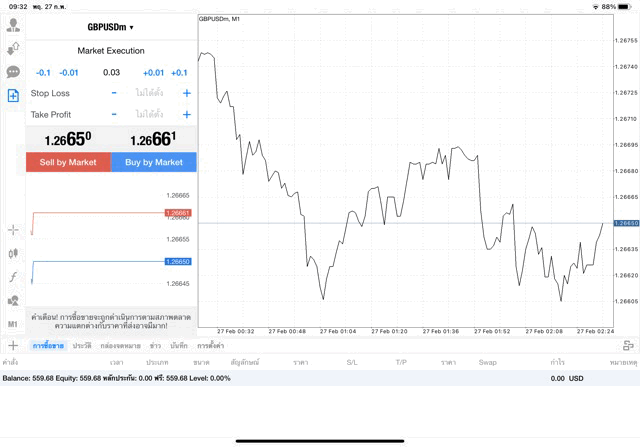
Task: Open the objects shapes icon
Action: [13, 300]
